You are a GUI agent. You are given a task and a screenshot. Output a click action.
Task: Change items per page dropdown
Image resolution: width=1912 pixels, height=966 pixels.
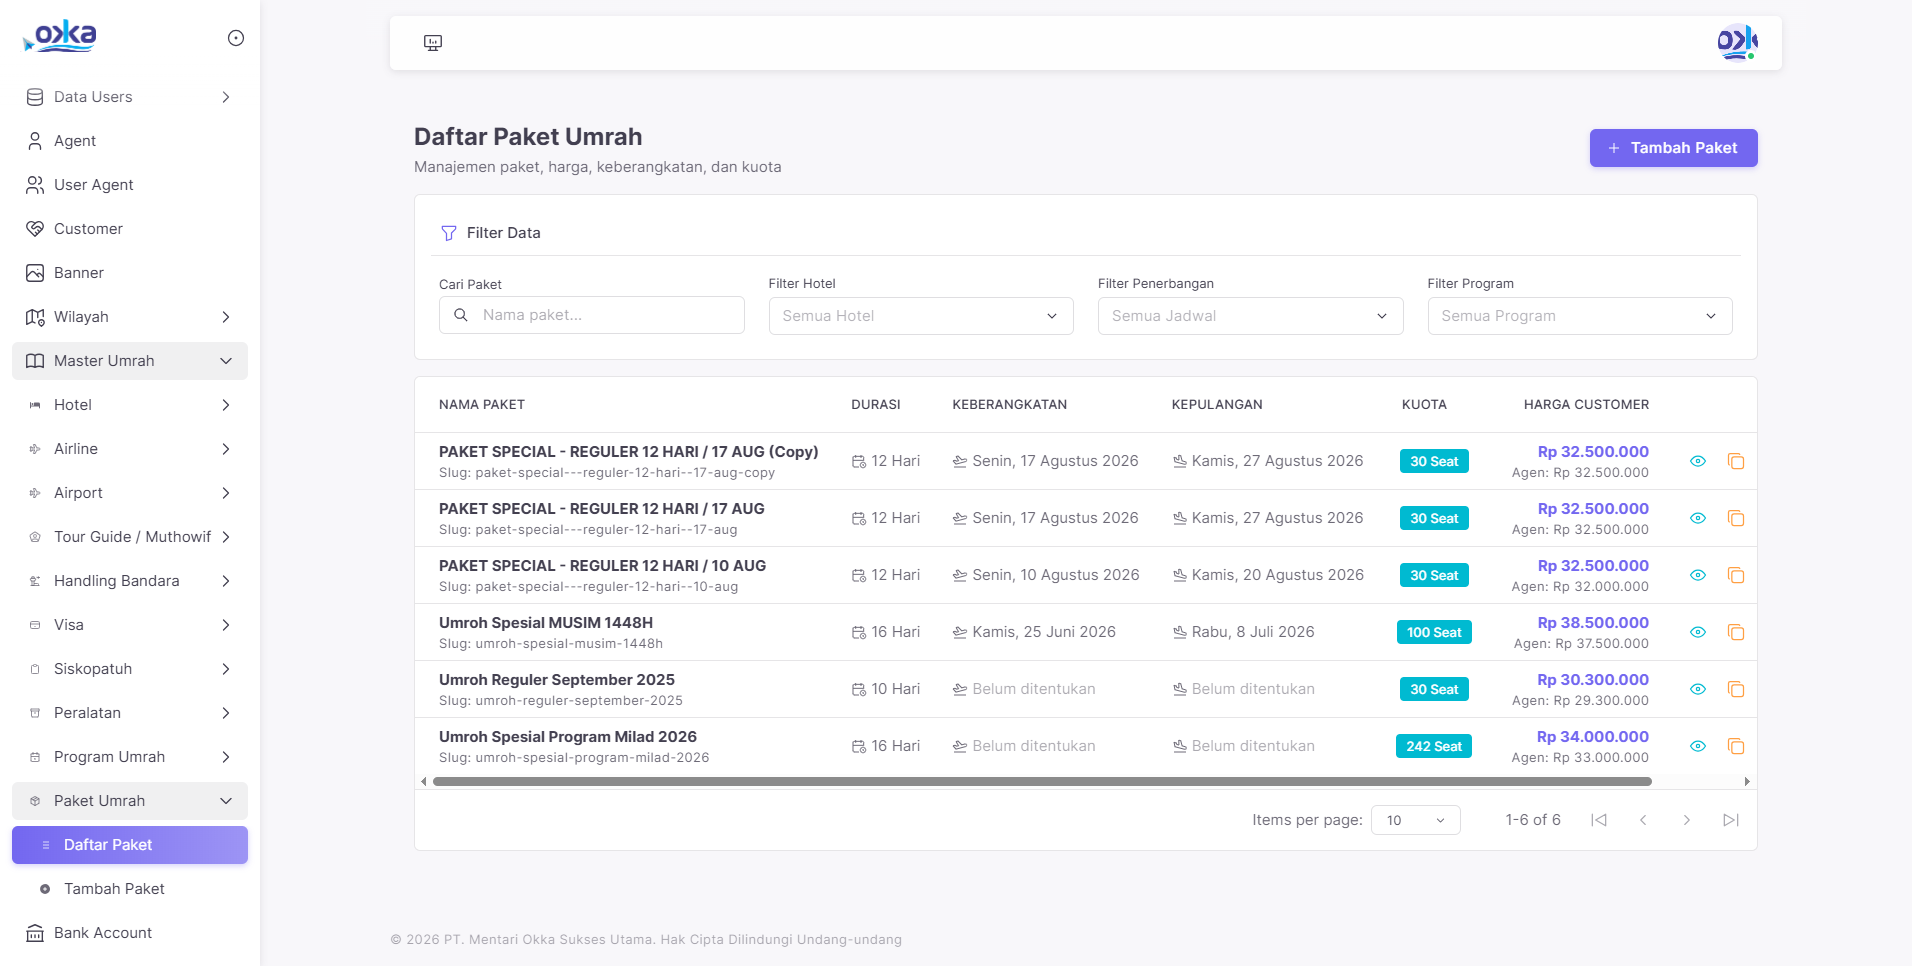(1416, 820)
